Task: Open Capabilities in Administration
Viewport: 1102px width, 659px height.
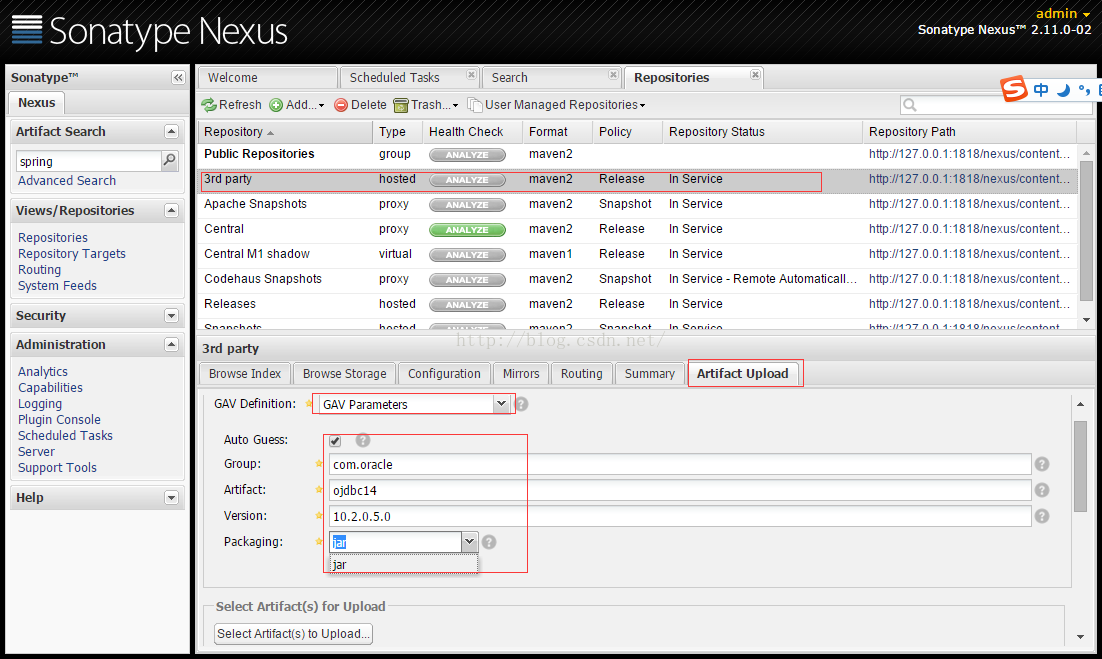Action: point(50,388)
